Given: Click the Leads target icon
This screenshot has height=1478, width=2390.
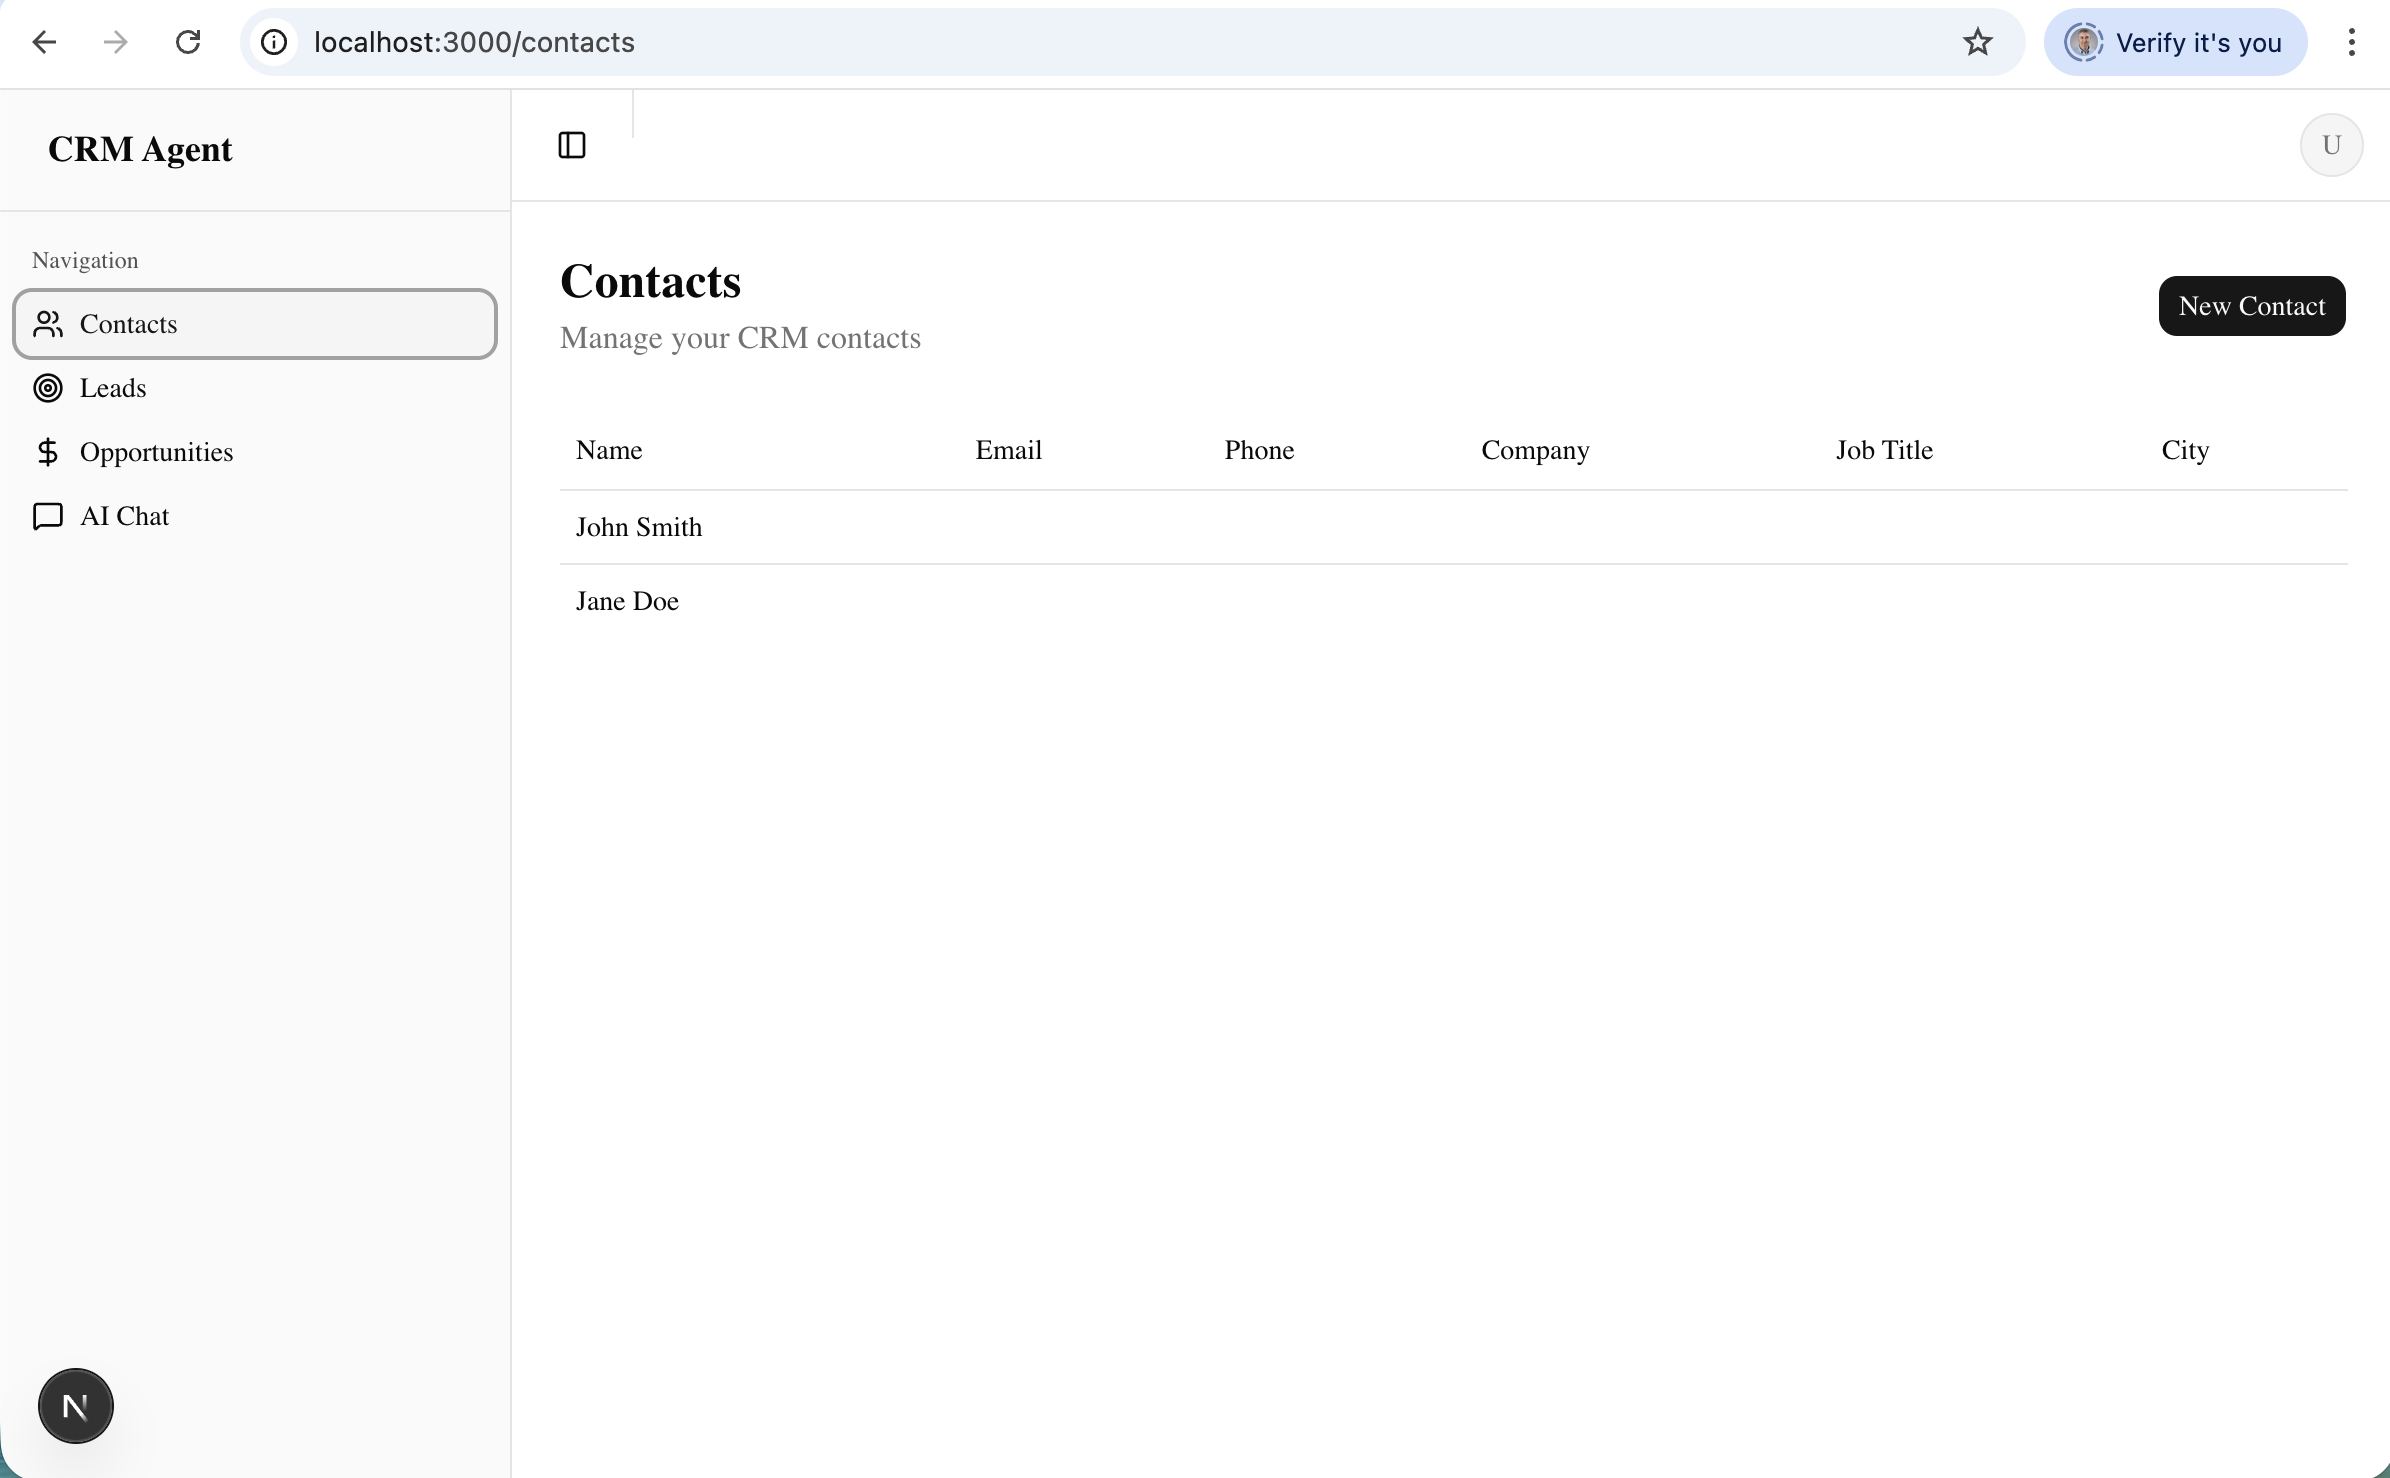Looking at the screenshot, I should [x=48, y=388].
